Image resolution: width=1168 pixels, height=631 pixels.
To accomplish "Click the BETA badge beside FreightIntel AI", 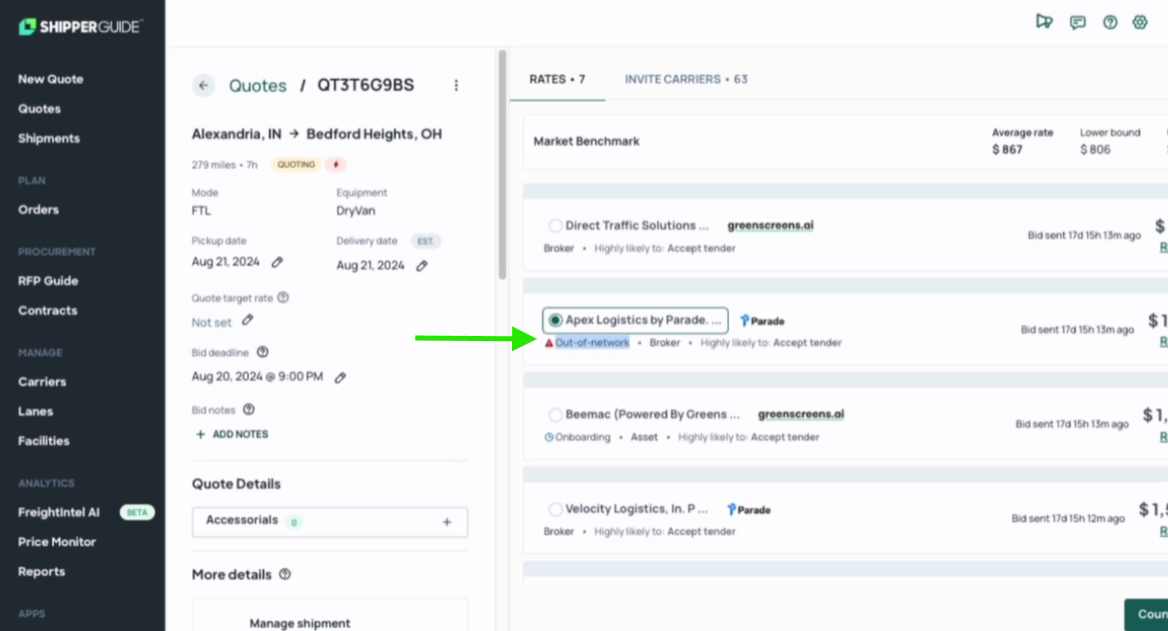I will (x=137, y=513).
